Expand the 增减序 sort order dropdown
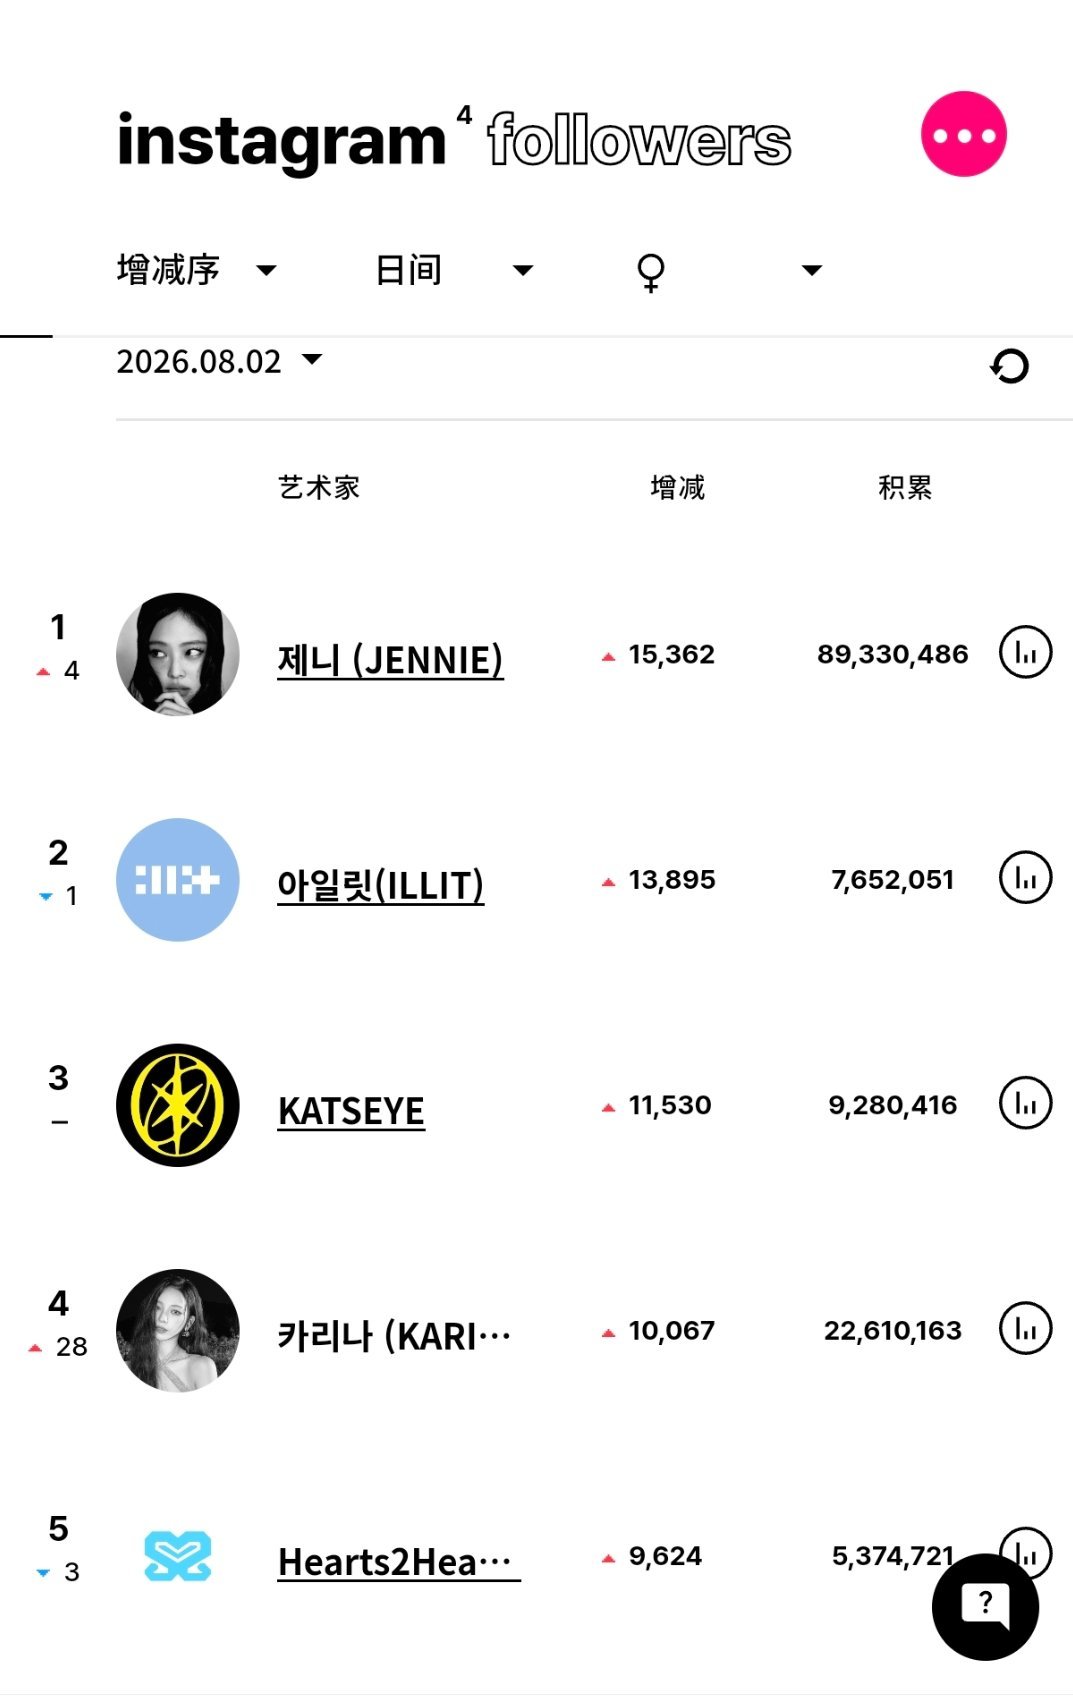The height and width of the screenshot is (1698, 1073). (x=197, y=270)
